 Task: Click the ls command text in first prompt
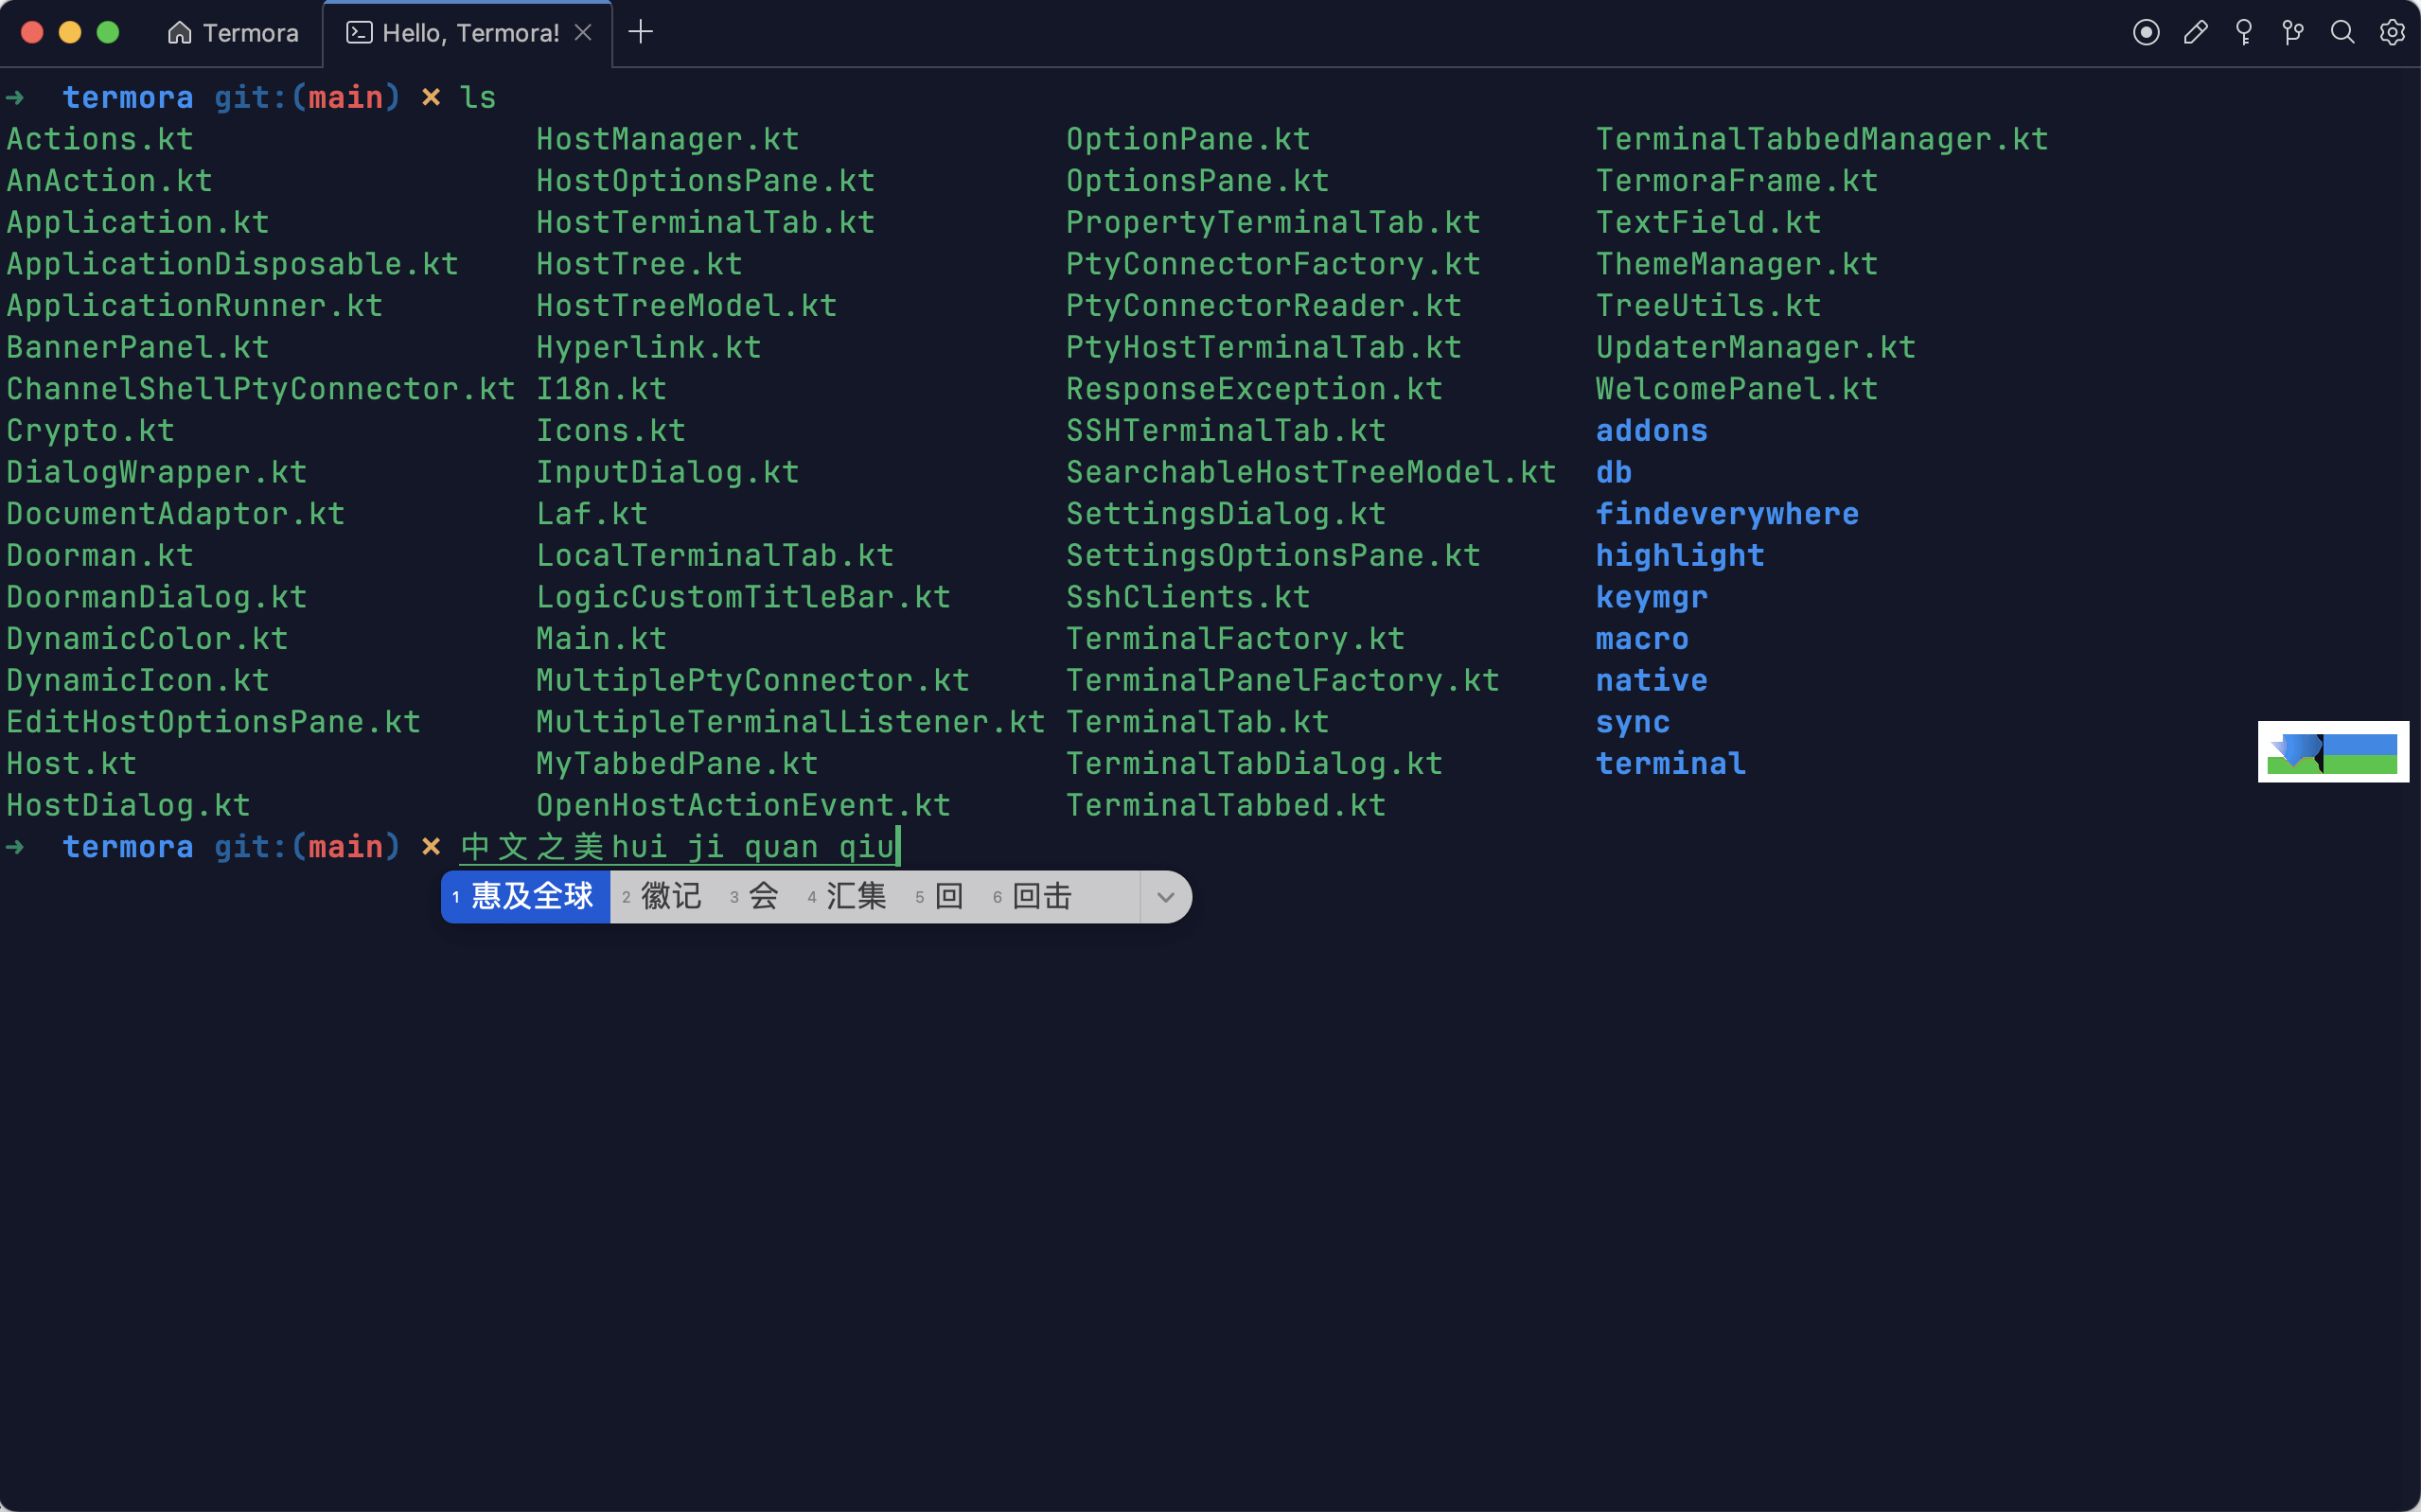coord(478,98)
